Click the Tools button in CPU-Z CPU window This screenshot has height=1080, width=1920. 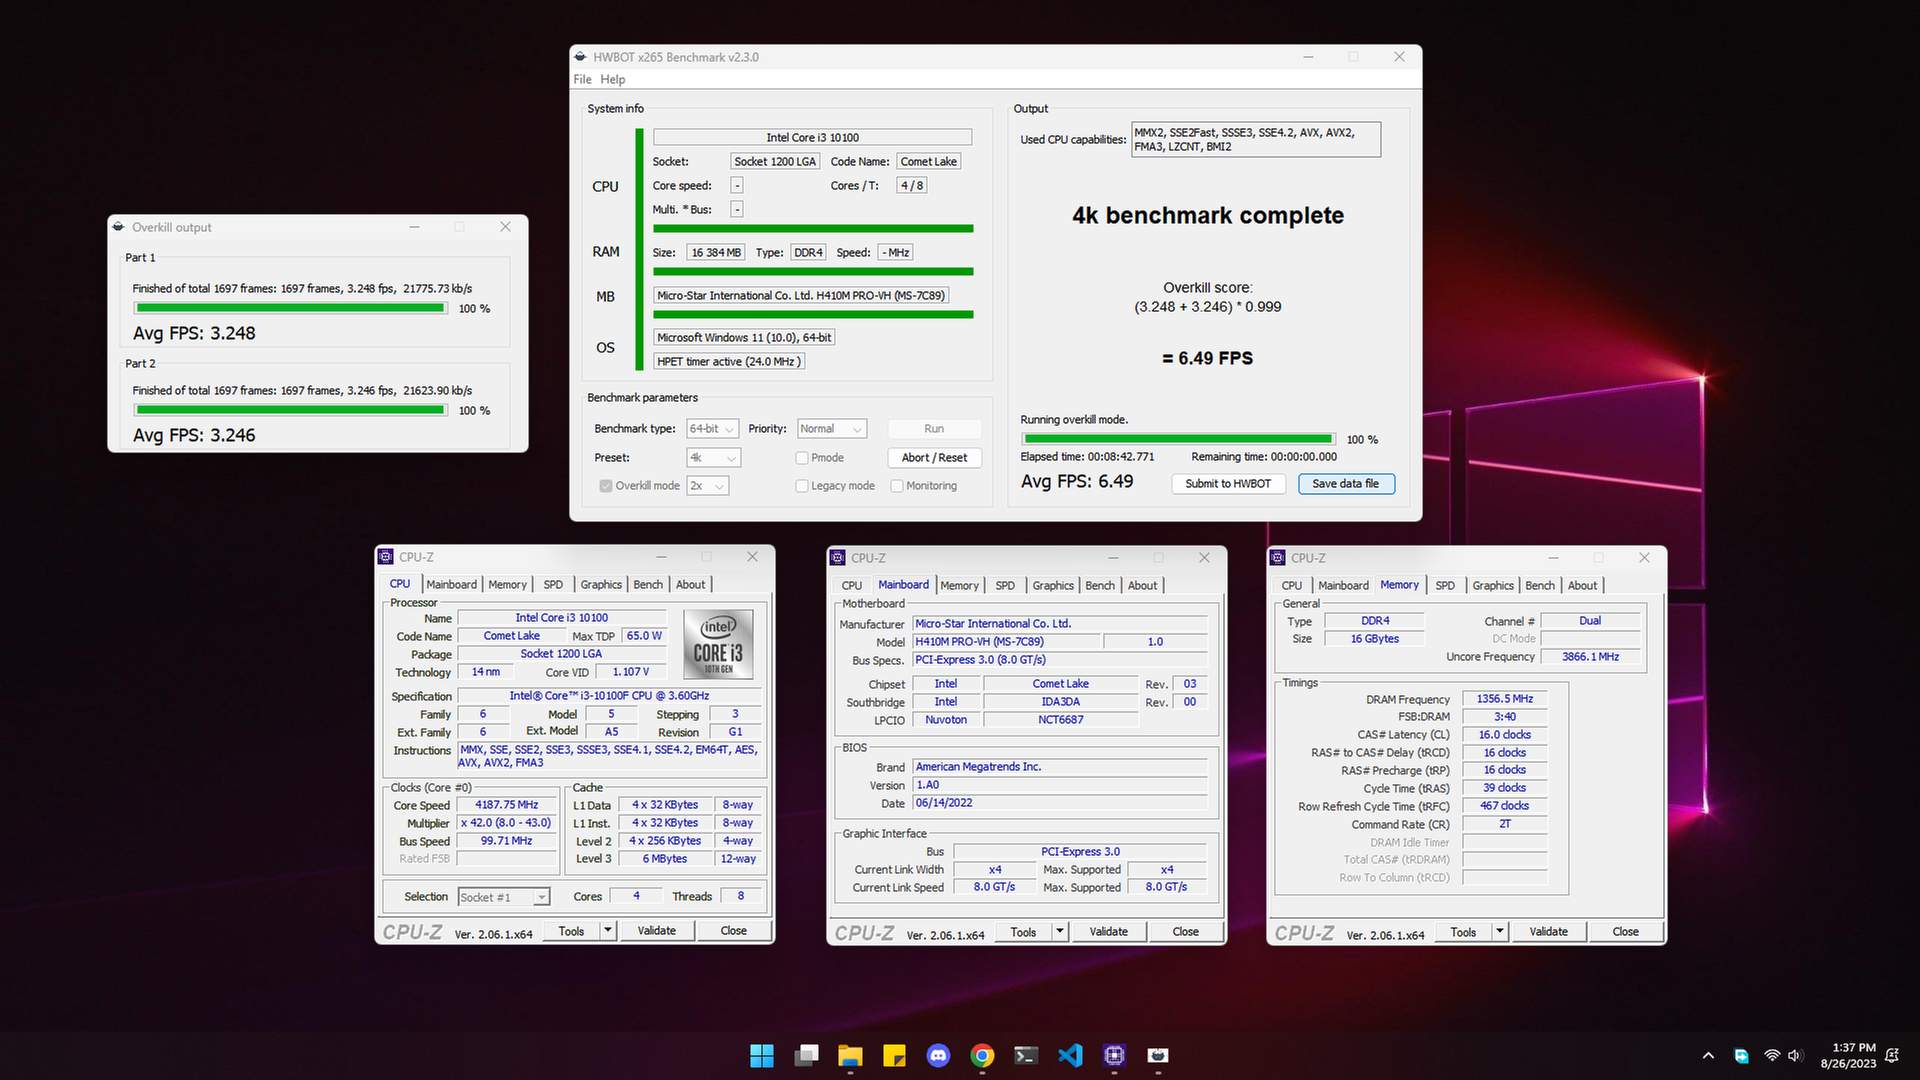click(x=571, y=931)
